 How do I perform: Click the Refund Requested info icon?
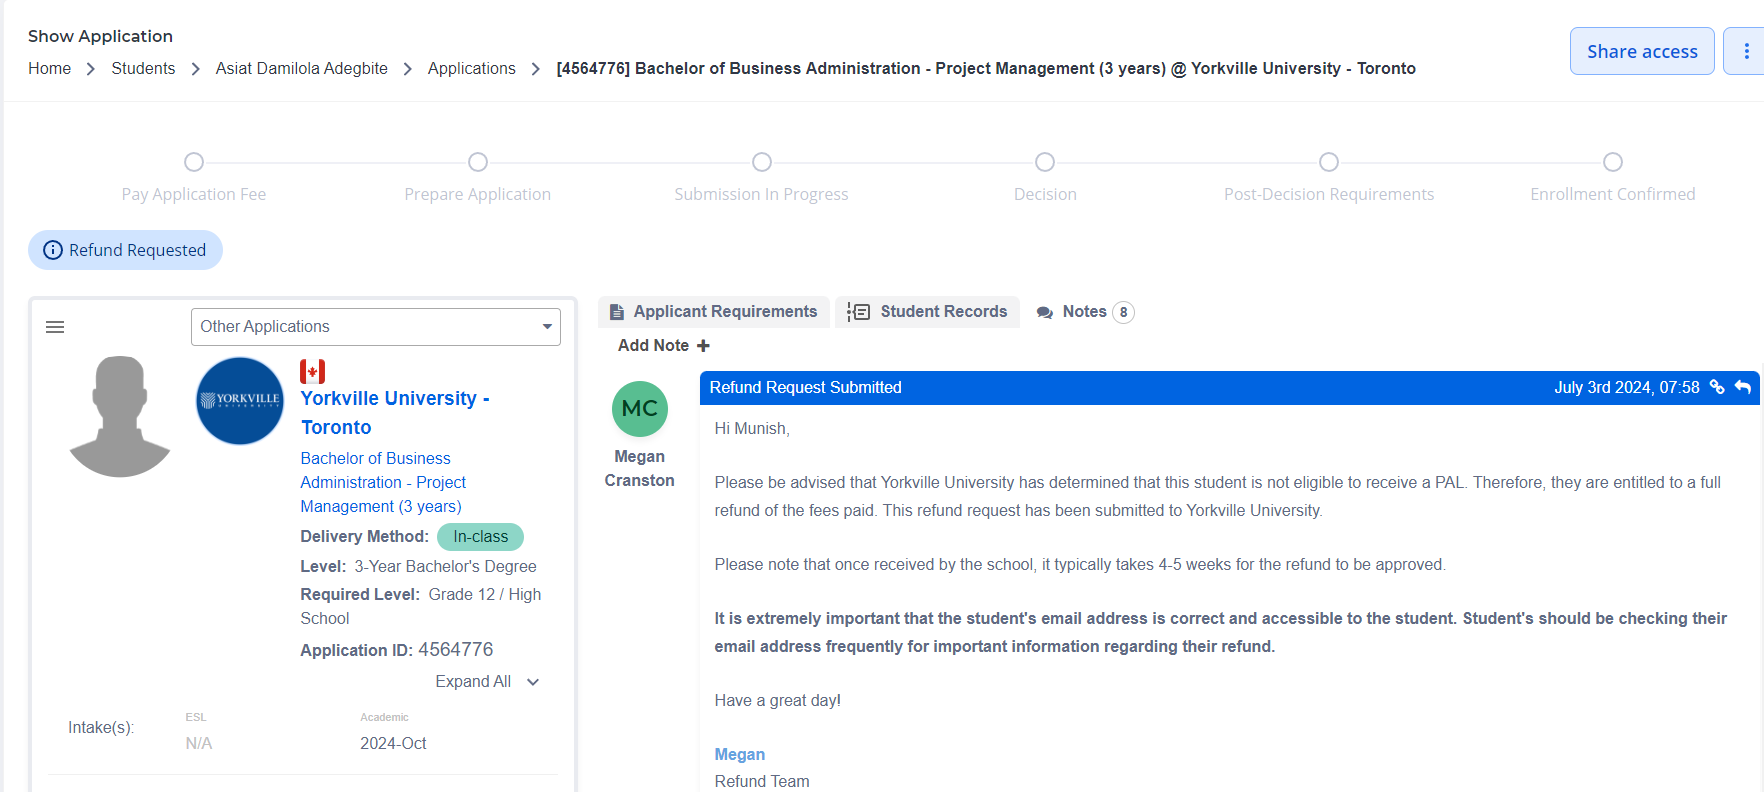pos(53,250)
